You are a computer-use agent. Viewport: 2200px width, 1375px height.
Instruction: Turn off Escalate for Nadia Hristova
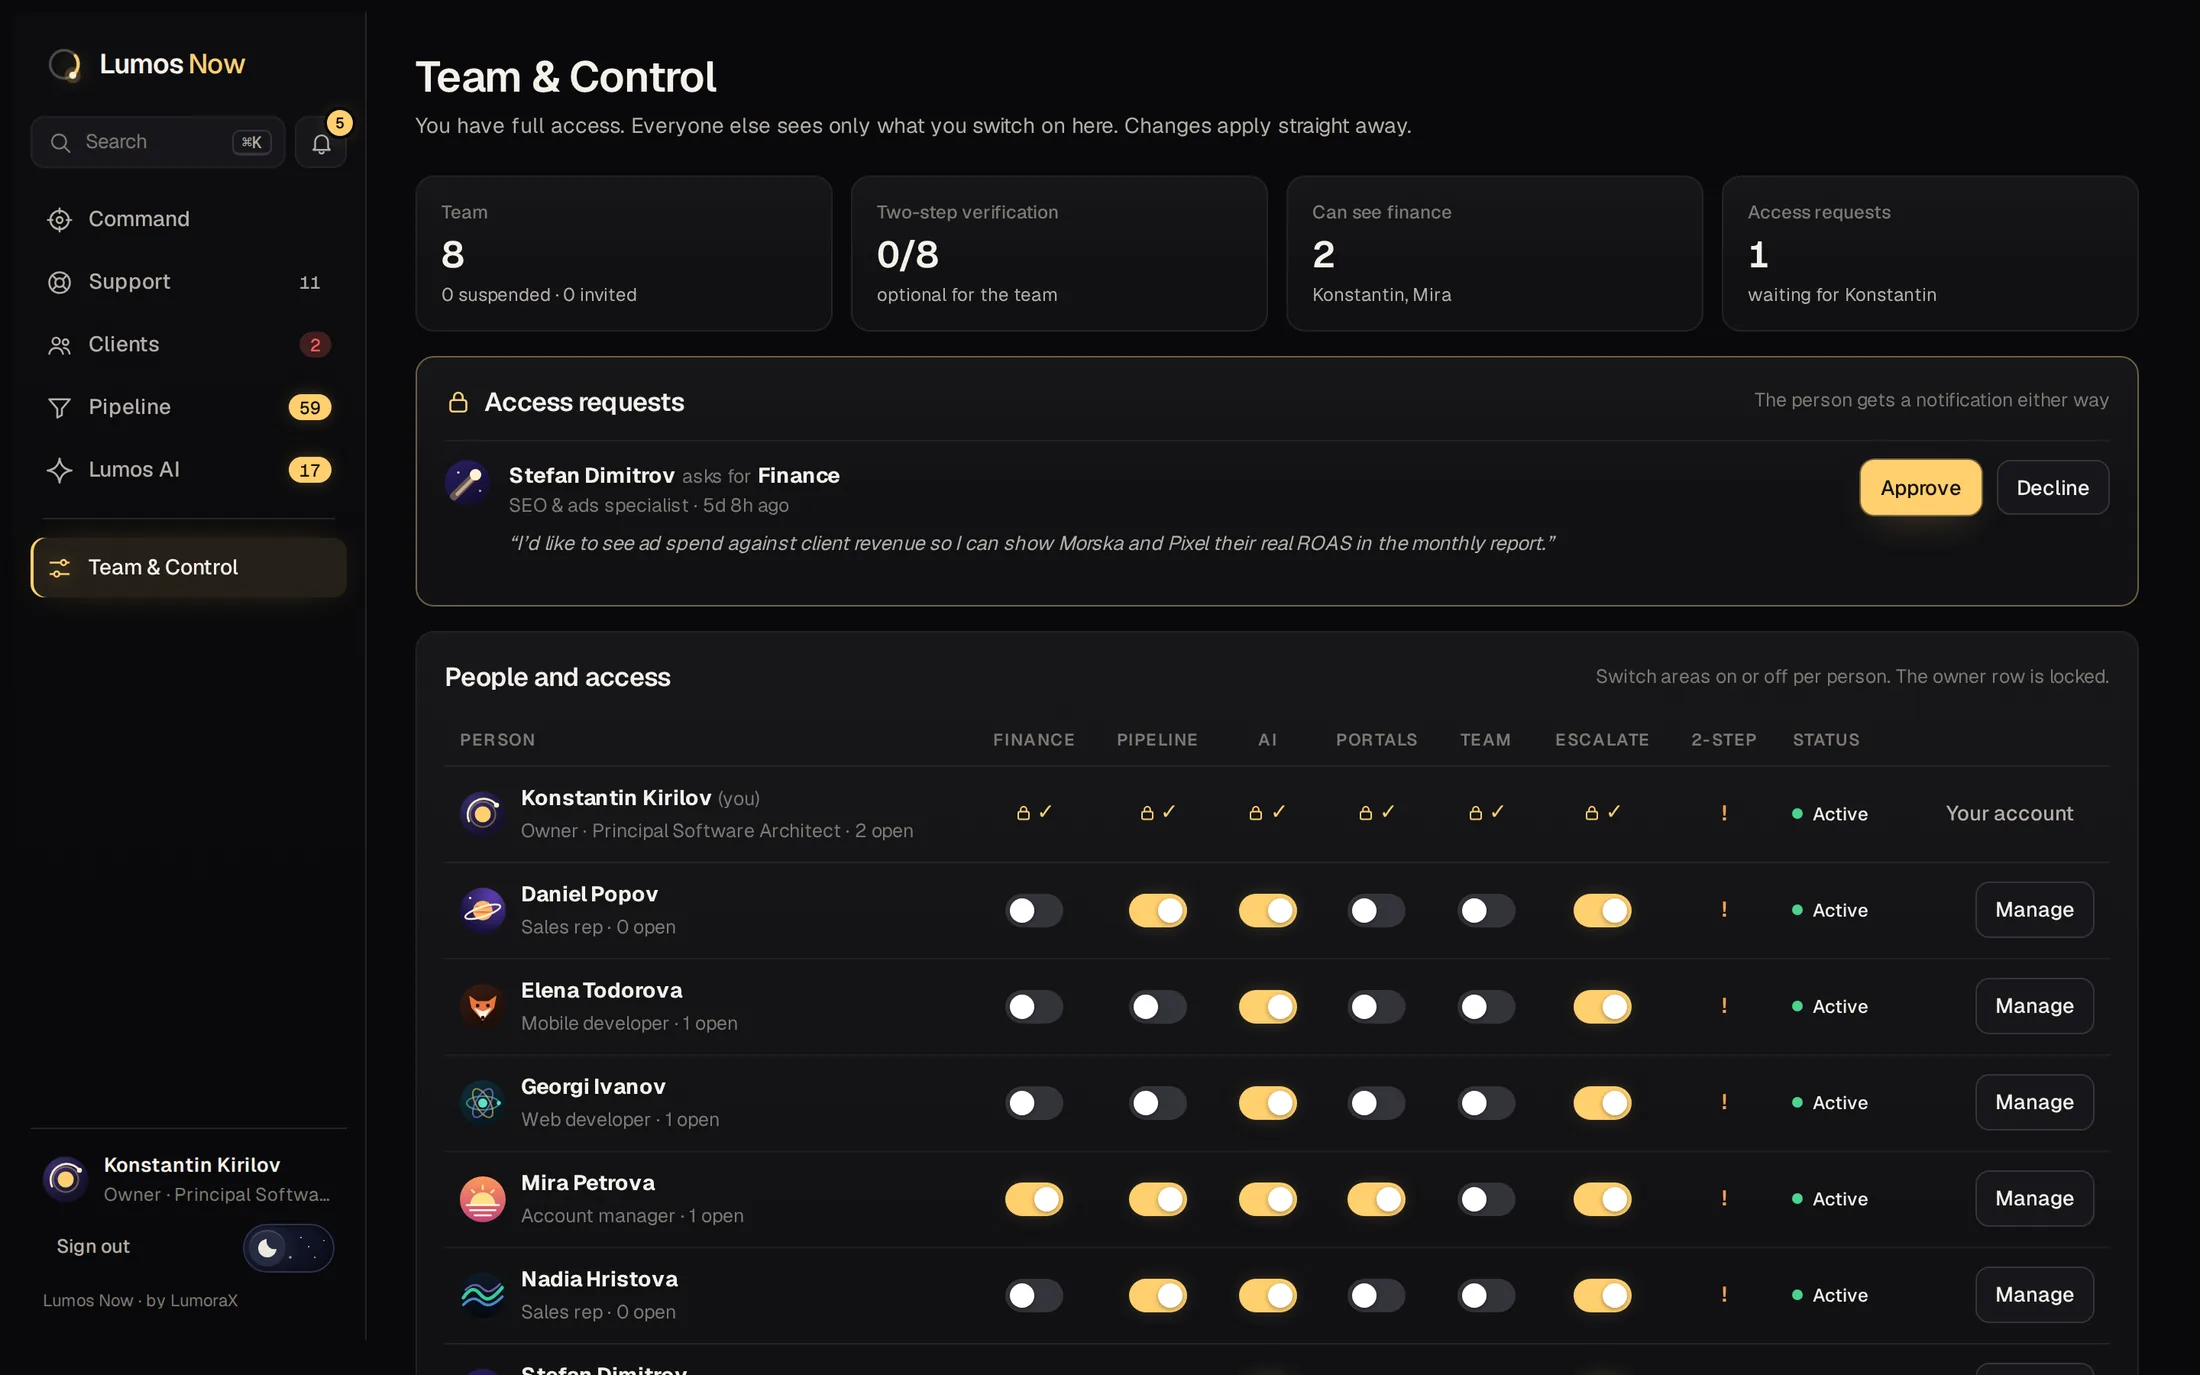[x=1602, y=1295]
